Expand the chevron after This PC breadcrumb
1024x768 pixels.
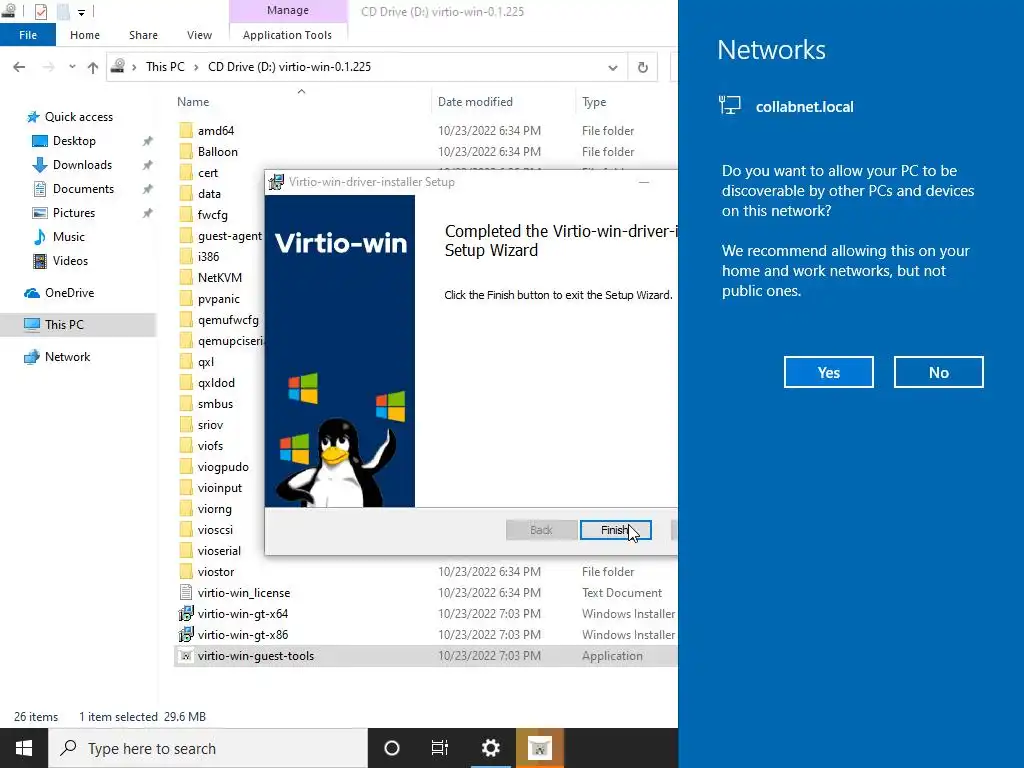pyautogui.click(x=195, y=67)
